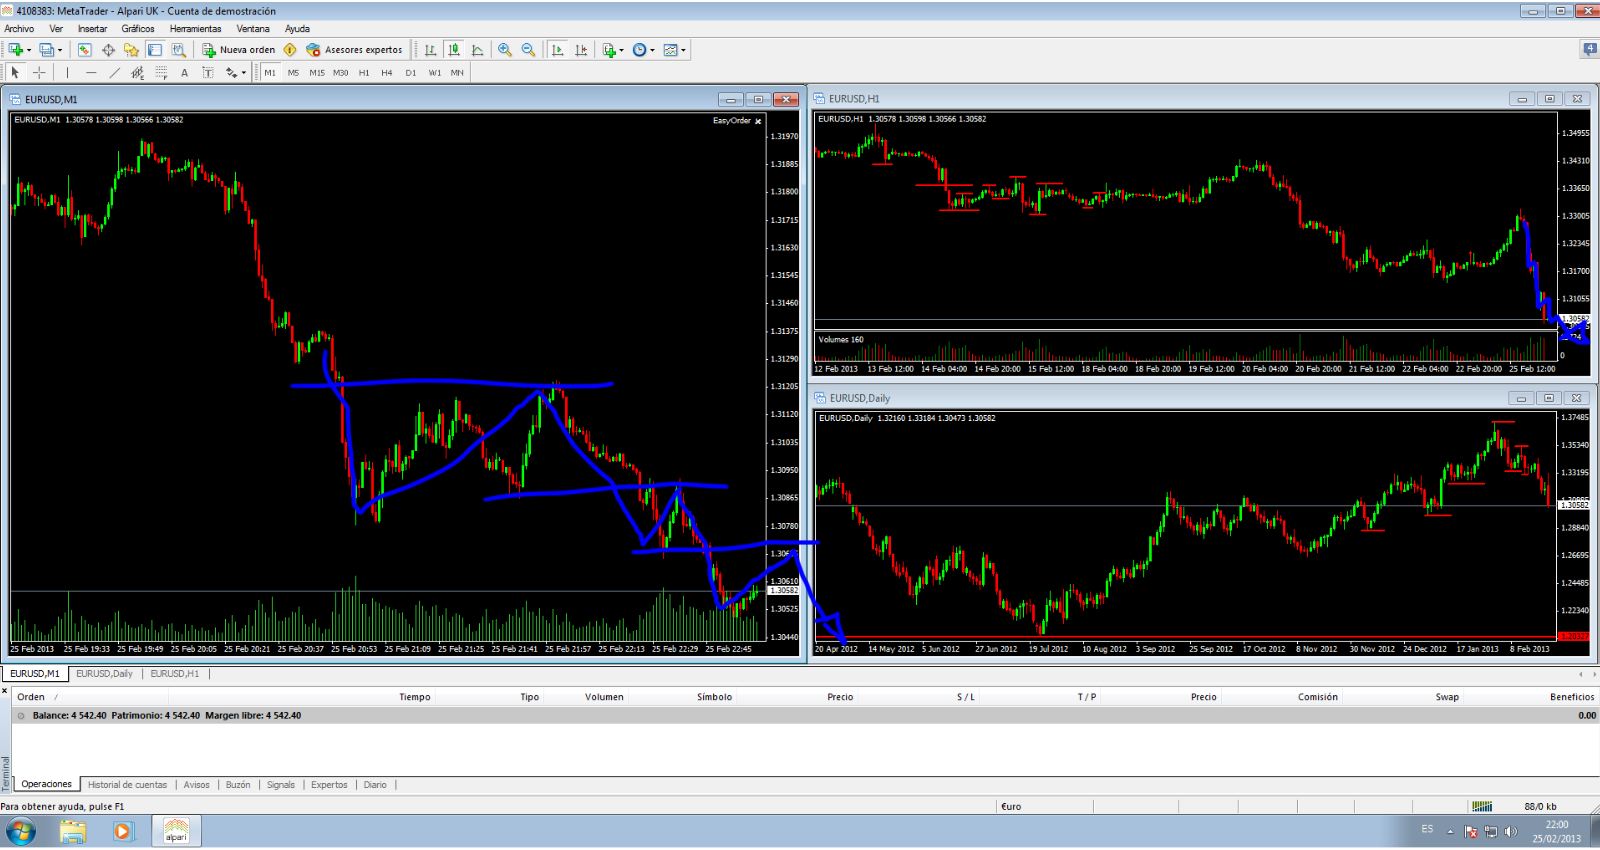Image resolution: width=1600 pixels, height=850 pixels.
Task: Select the crosshair tool
Action: point(39,72)
